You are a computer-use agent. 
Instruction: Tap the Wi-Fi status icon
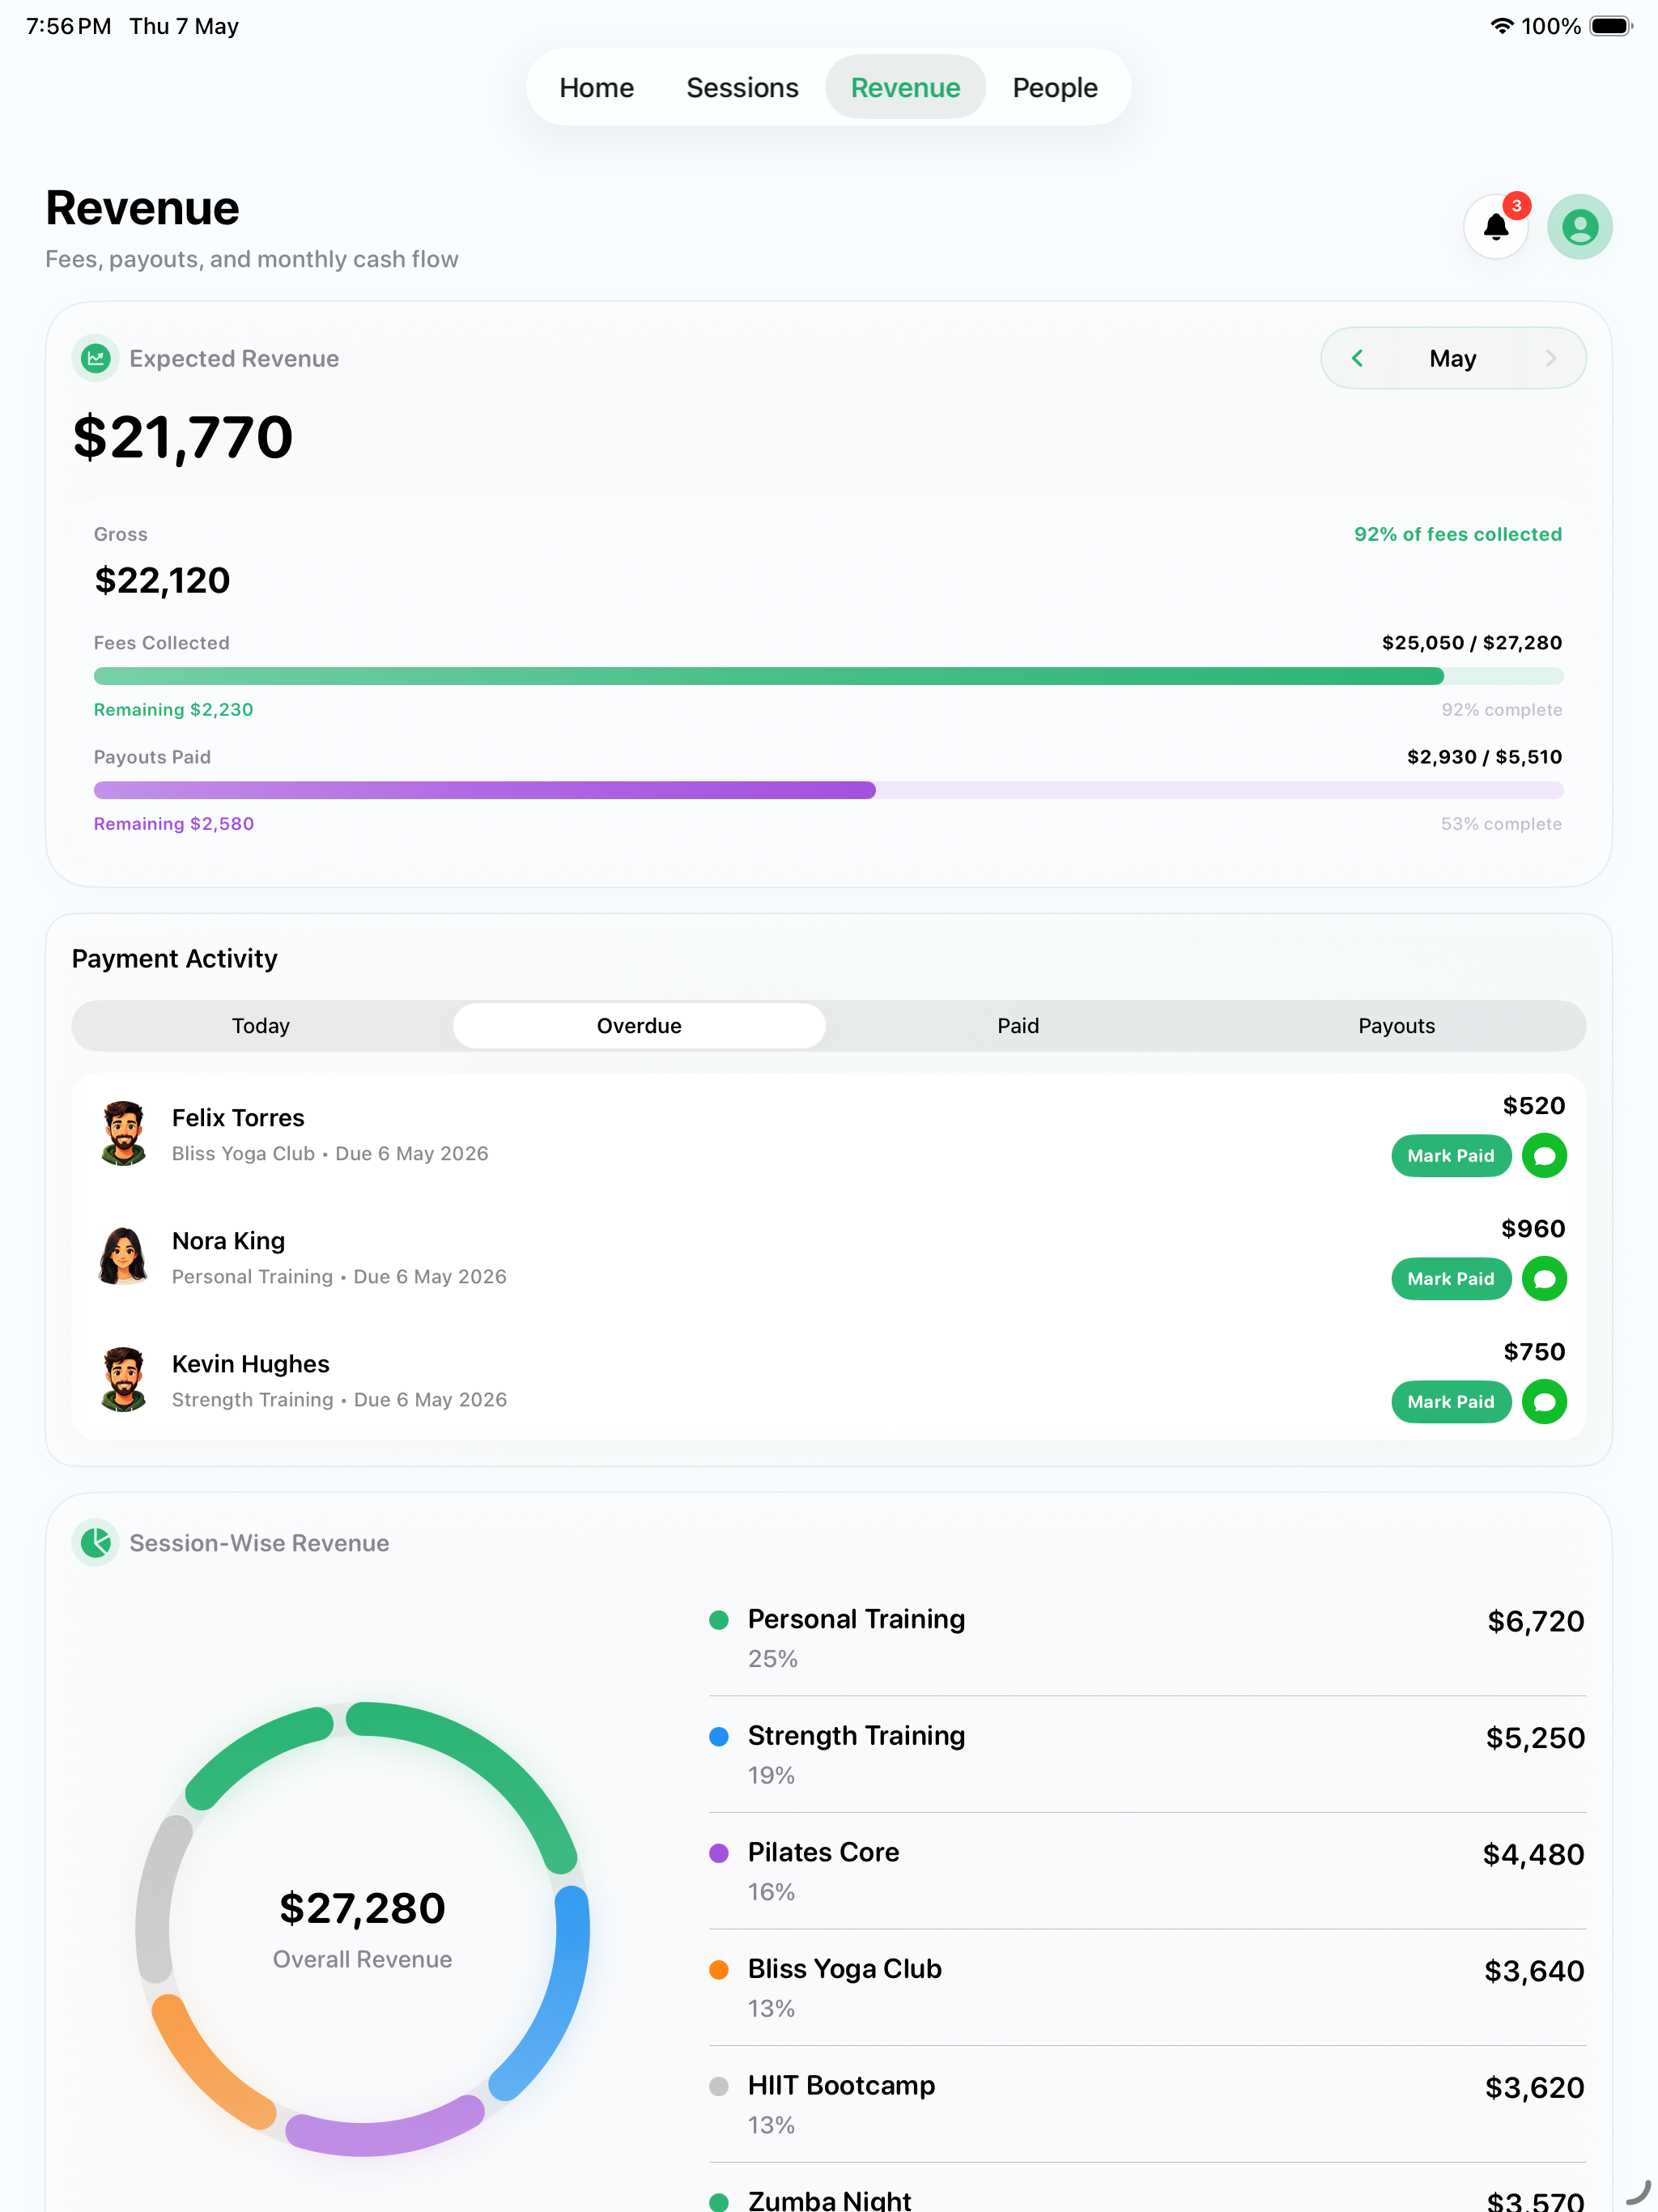[1501, 26]
